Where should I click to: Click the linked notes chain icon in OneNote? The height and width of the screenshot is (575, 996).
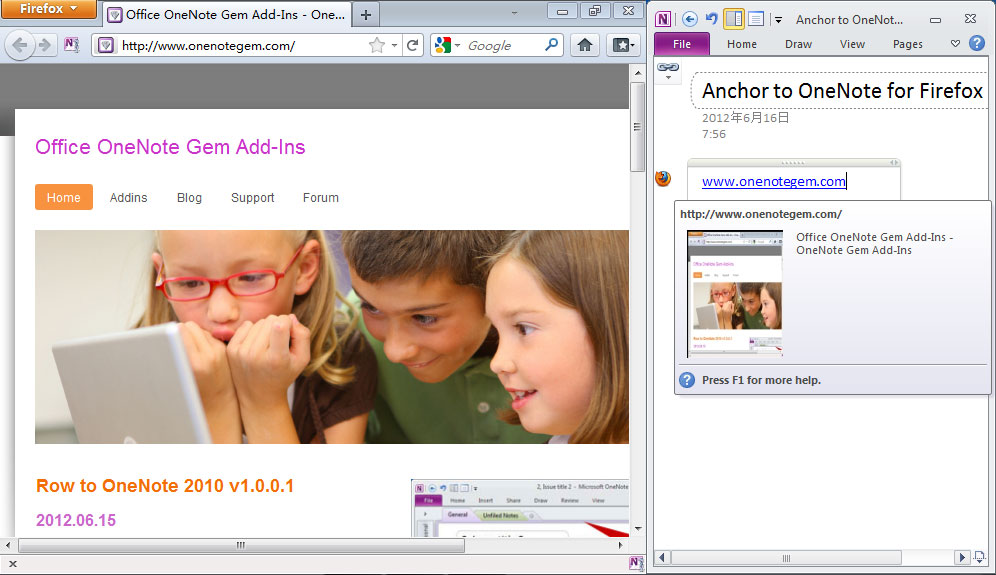point(668,67)
